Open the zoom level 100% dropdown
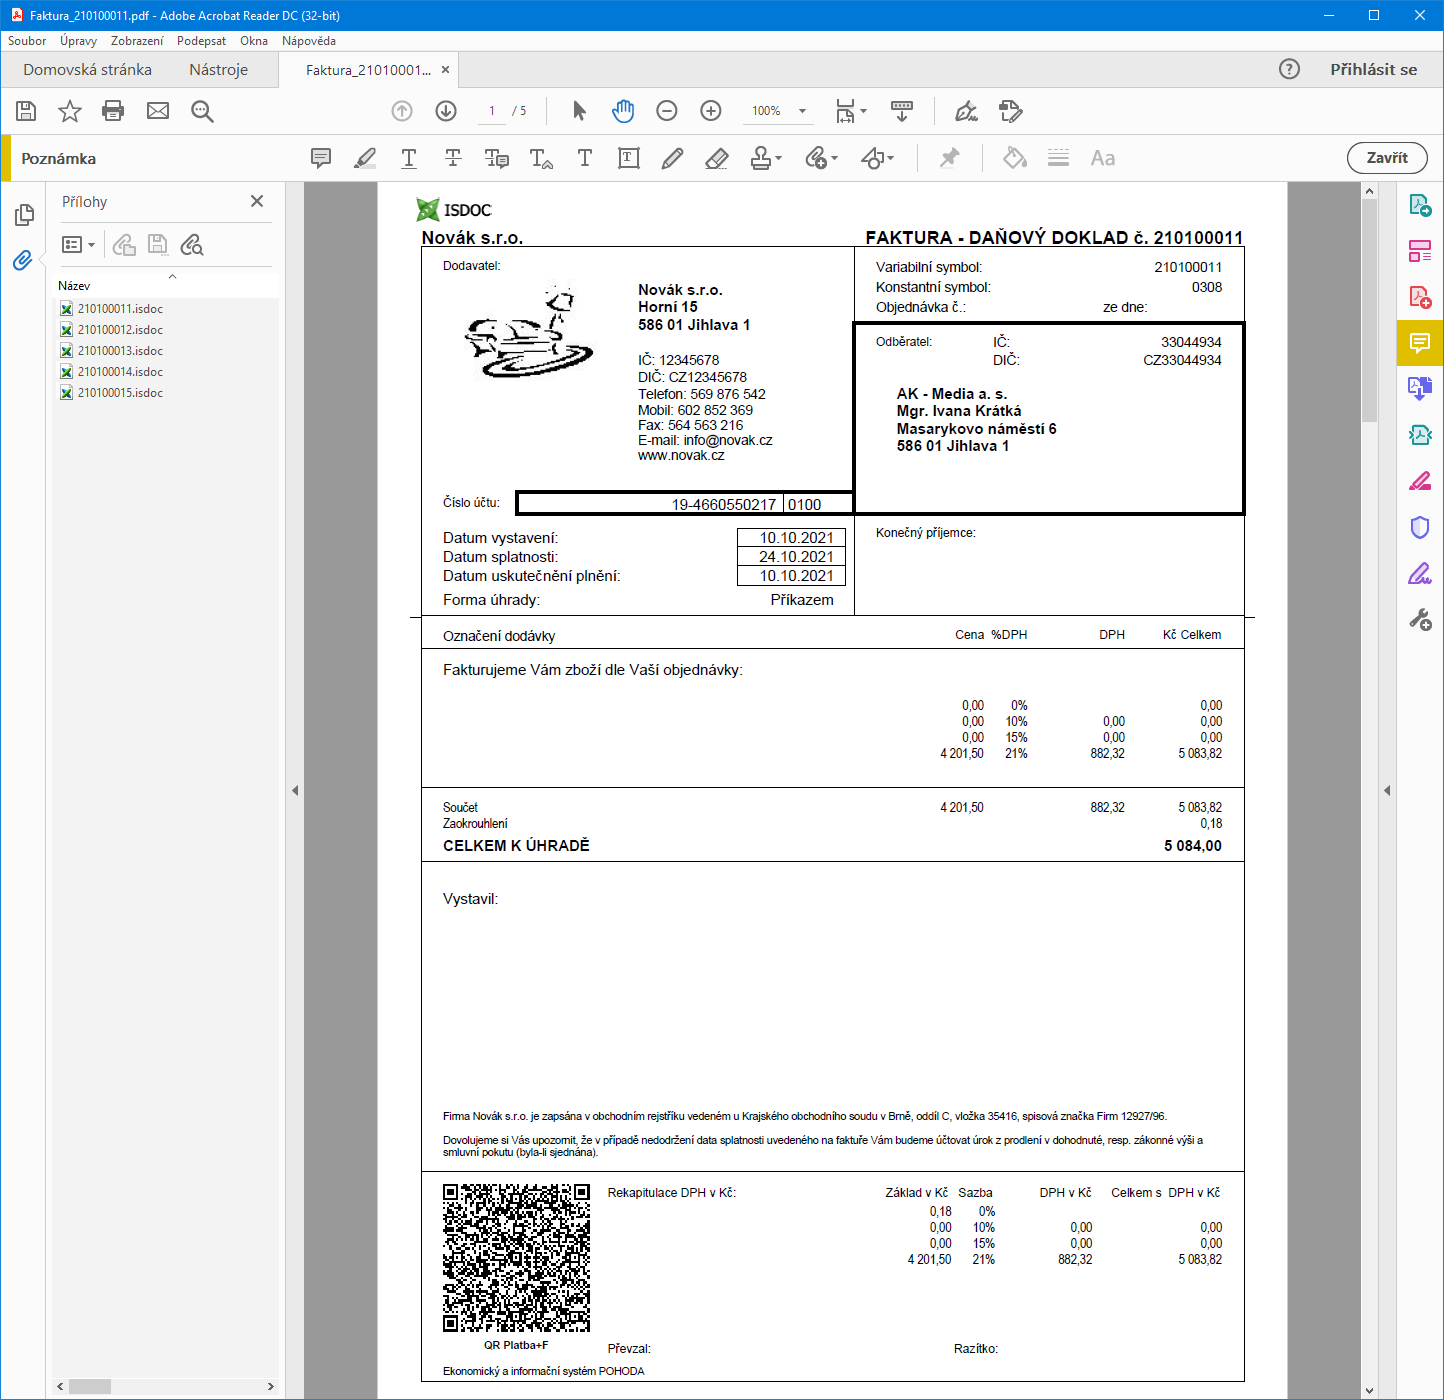Screen dimensions: 1444x1400 coord(802,111)
